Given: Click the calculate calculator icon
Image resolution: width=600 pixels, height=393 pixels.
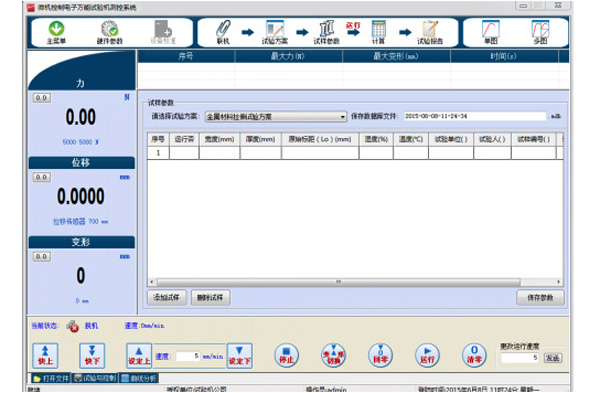Looking at the screenshot, I should (378, 29).
